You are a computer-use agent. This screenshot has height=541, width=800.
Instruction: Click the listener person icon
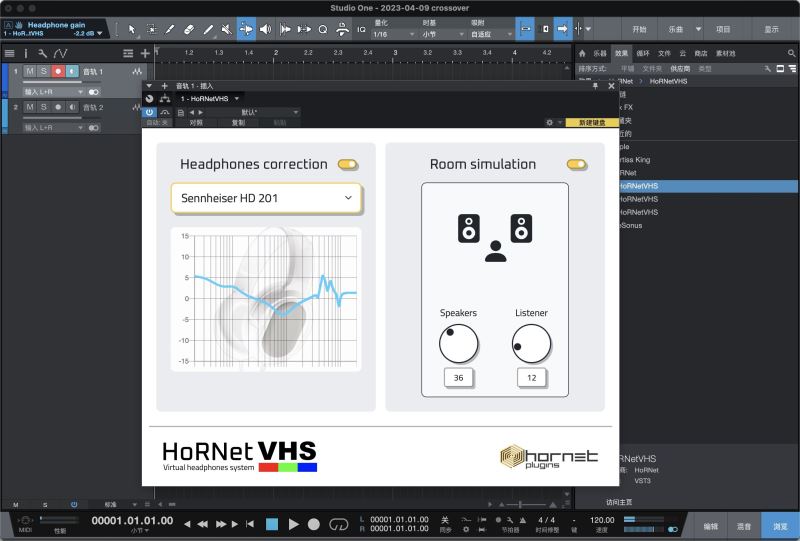495,251
